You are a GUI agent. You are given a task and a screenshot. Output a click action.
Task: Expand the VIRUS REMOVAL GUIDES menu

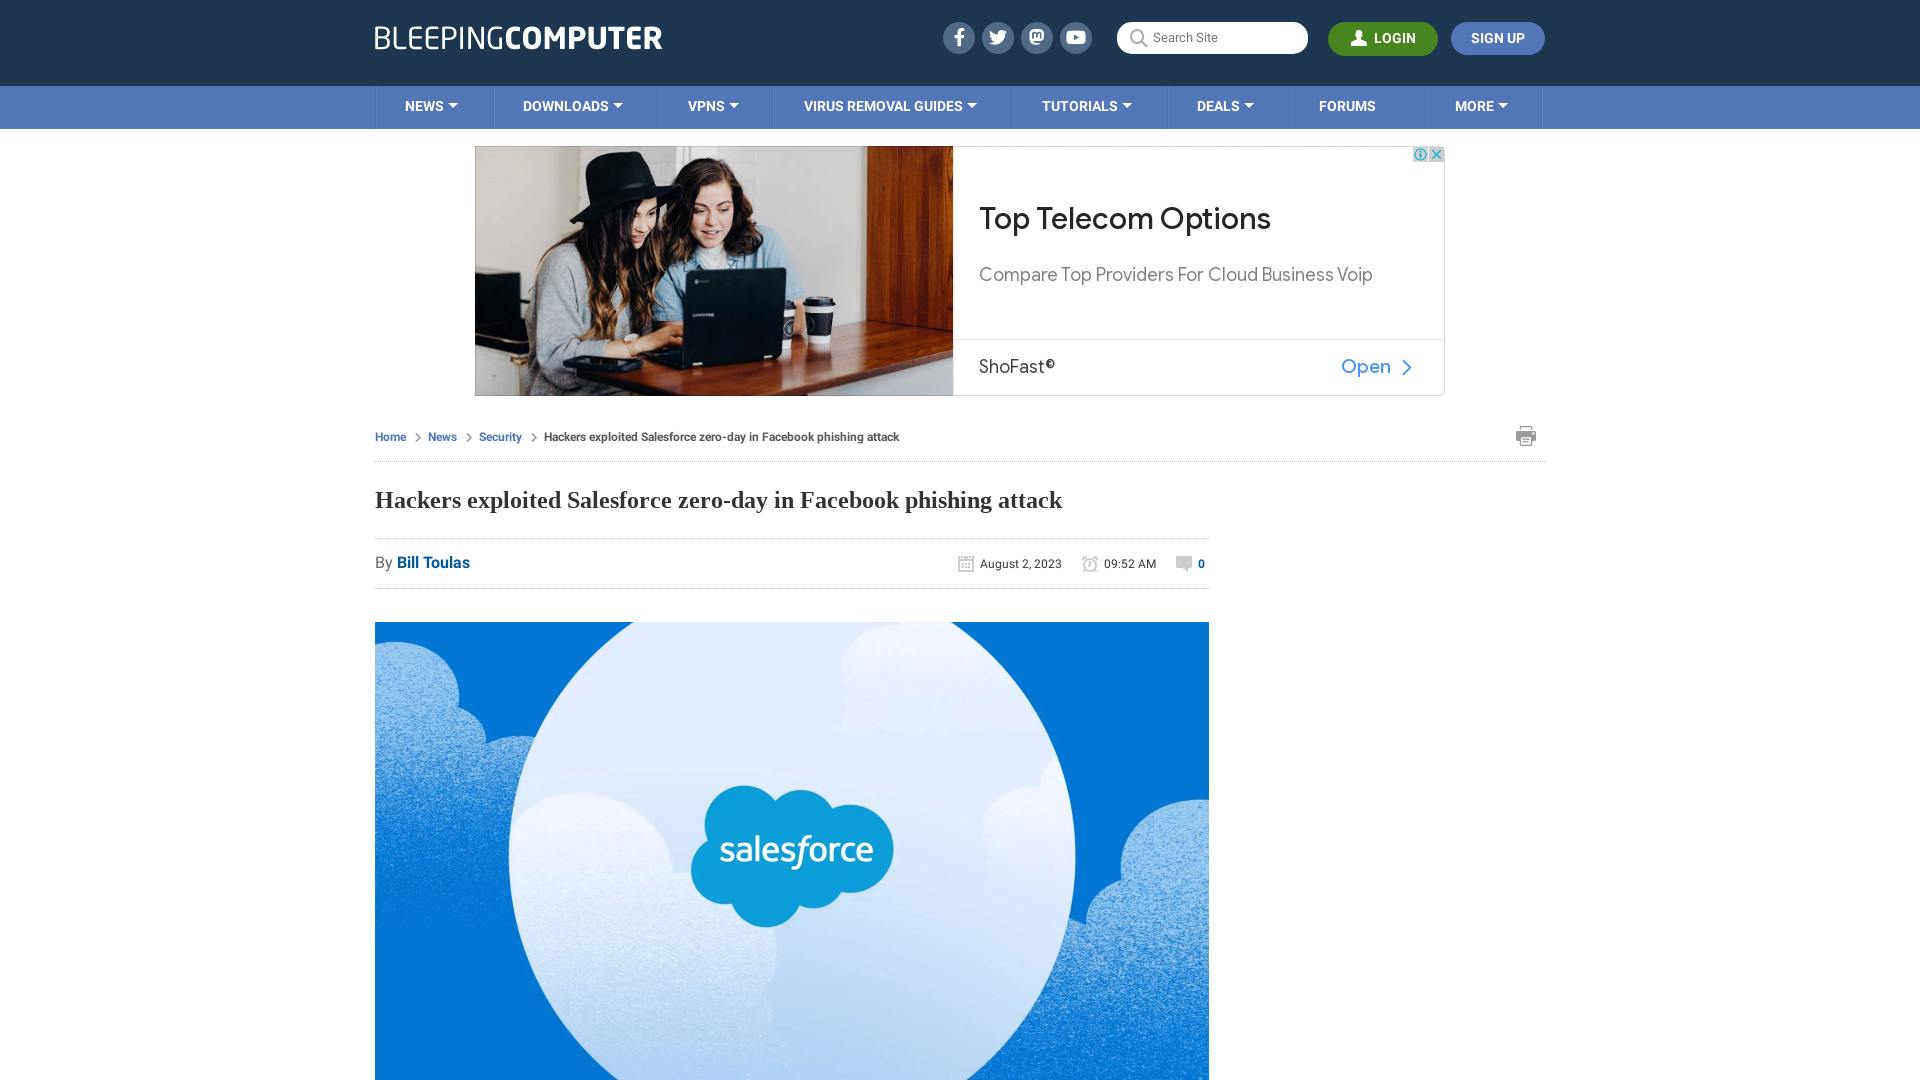tap(890, 107)
